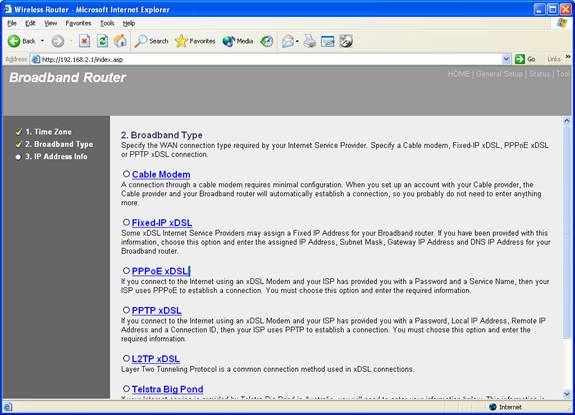Click the Edit page toolbar icon
The height and width of the screenshot is (415, 575).
tap(327, 41)
